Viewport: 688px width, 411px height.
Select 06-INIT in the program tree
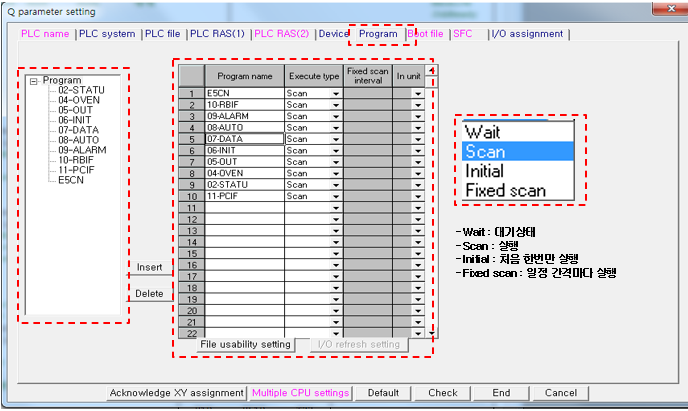pos(75,120)
